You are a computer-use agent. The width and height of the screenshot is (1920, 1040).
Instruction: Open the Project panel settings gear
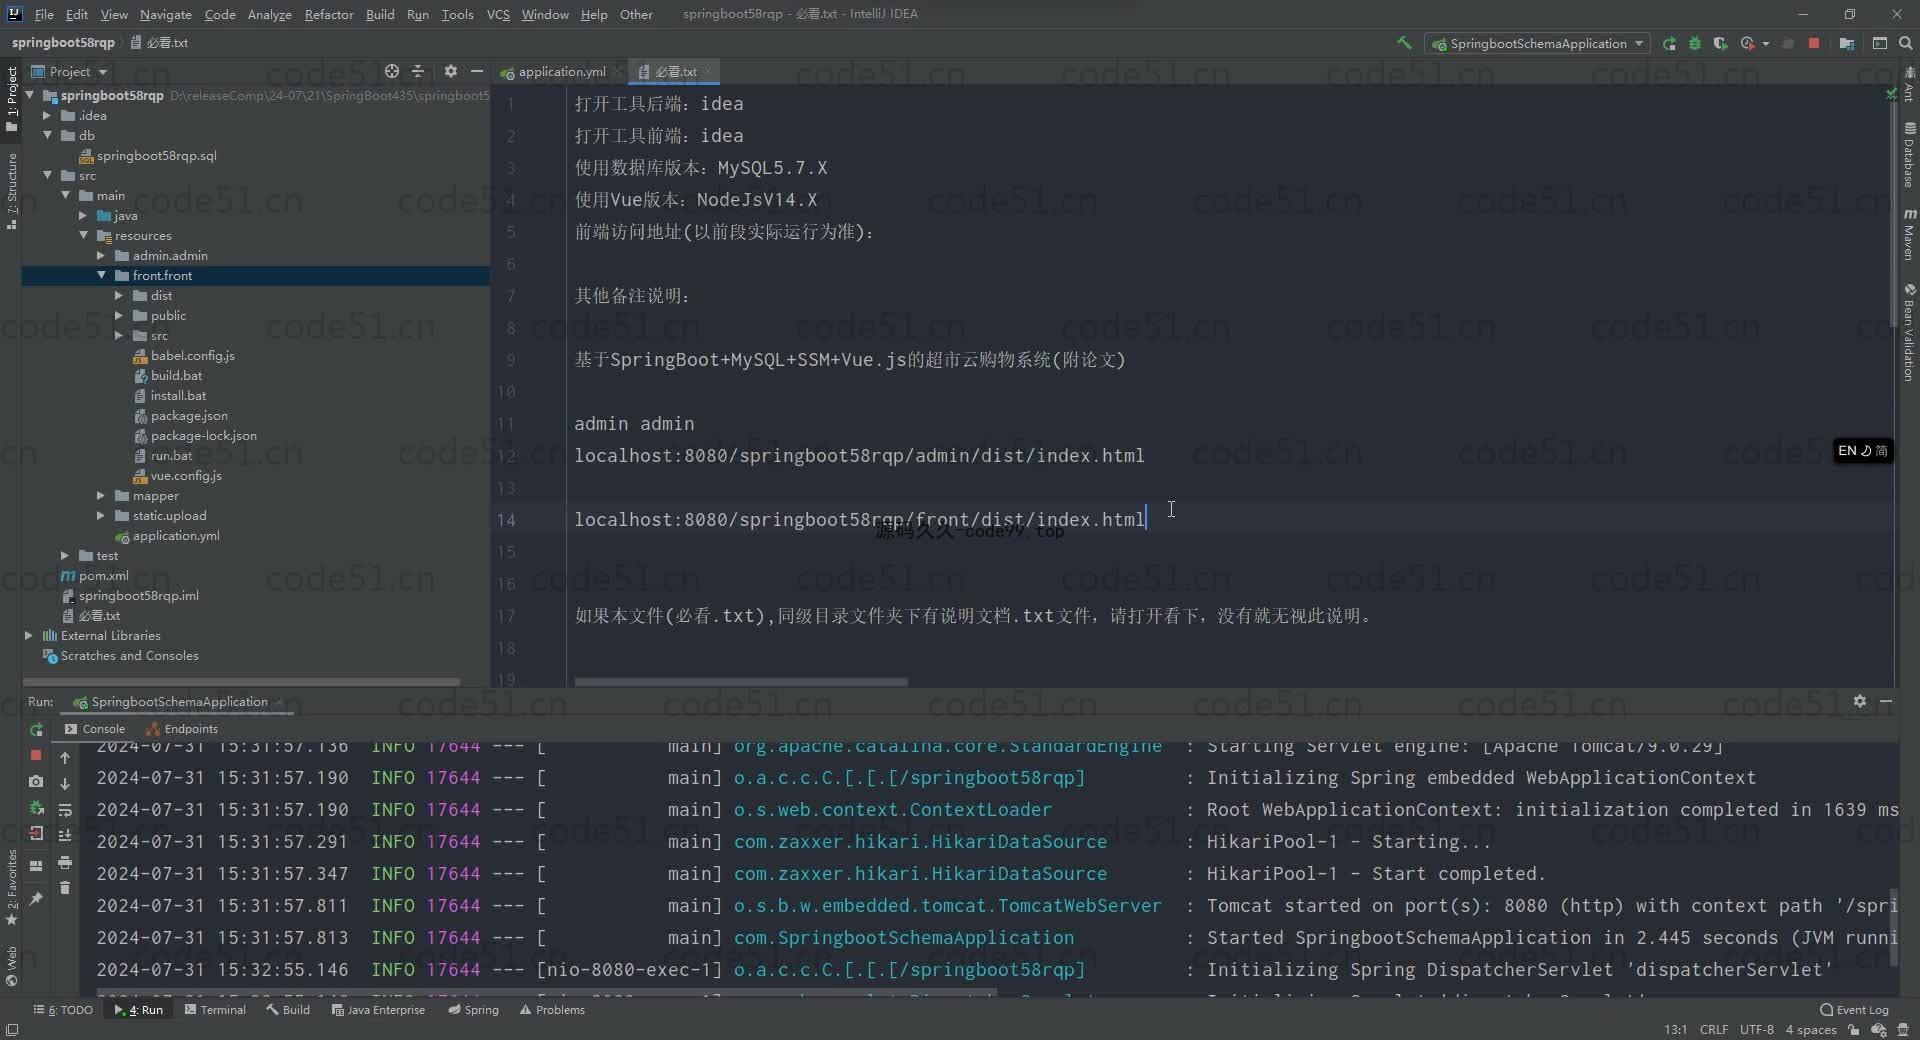coord(450,71)
